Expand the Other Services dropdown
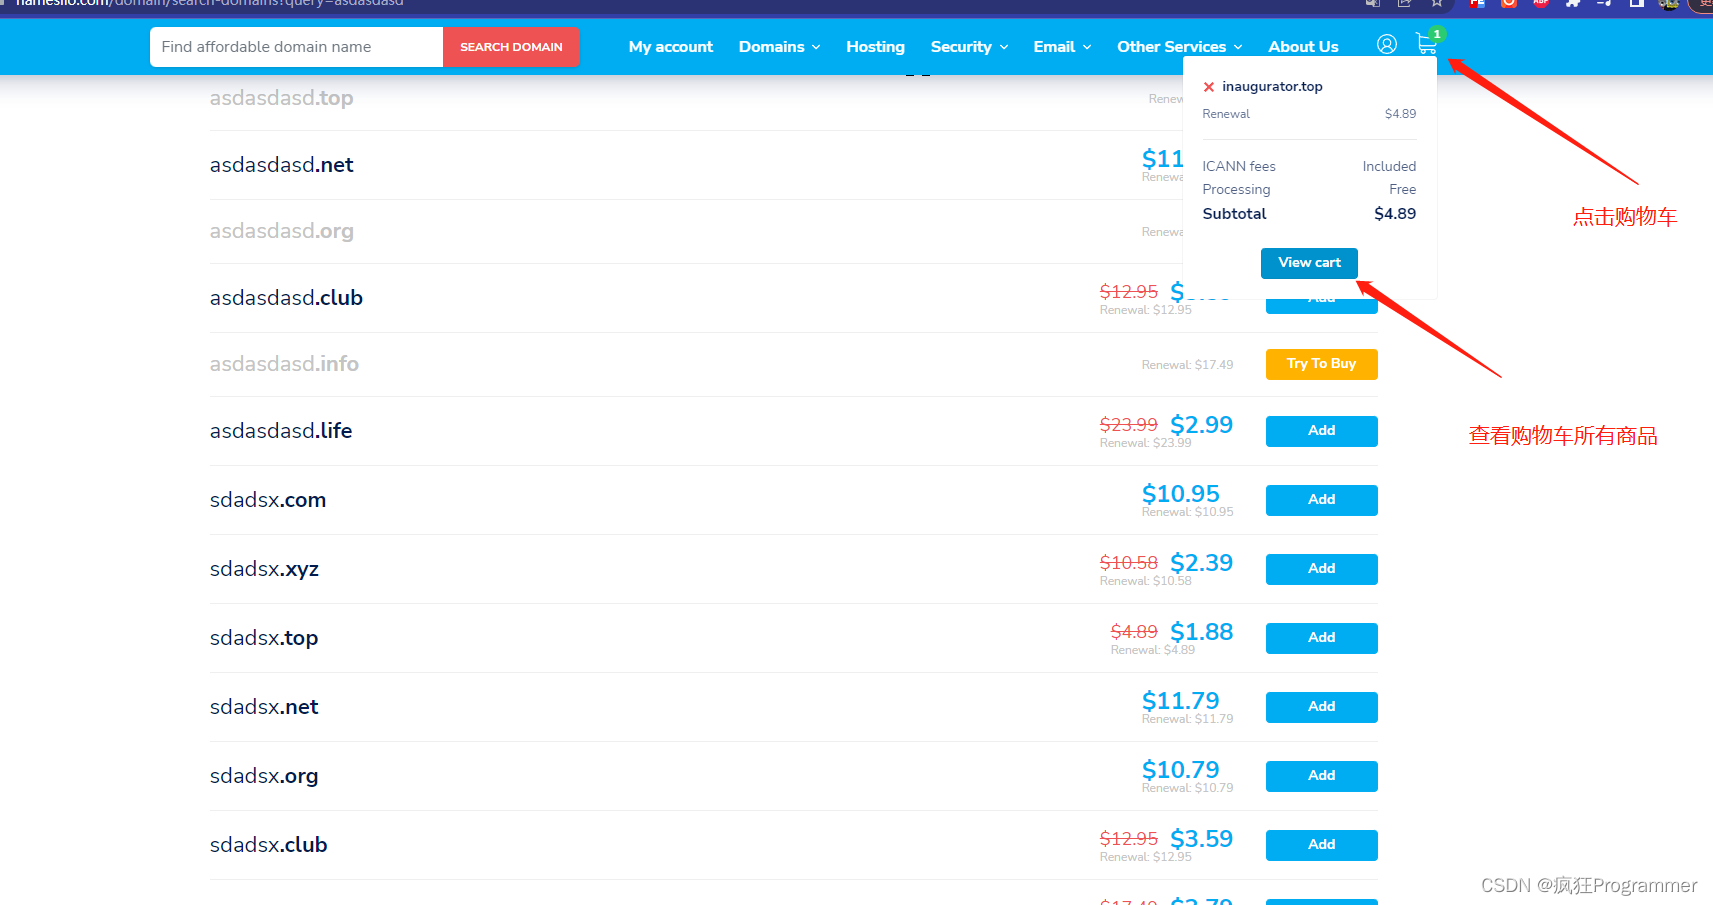Screen dimensions: 1713x905 pyautogui.click(x=1179, y=47)
